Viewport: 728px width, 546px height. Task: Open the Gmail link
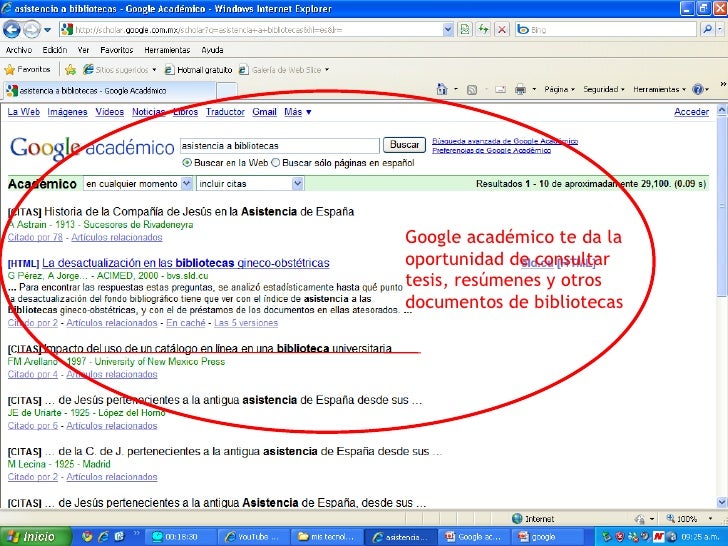pos(264,112)
